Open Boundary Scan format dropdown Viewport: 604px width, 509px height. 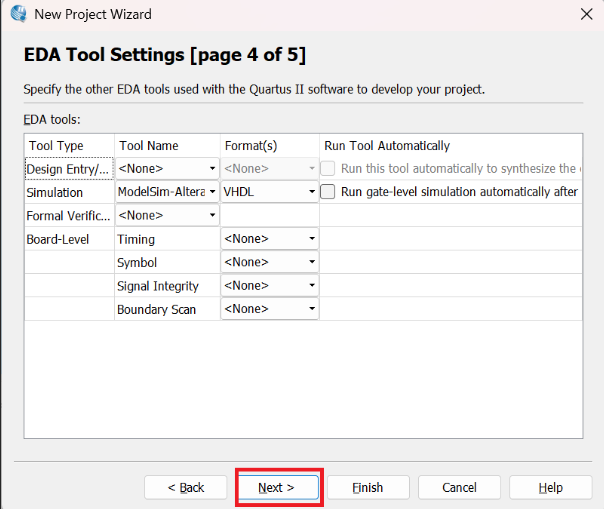pyautogui.click(x=270, y=309)
